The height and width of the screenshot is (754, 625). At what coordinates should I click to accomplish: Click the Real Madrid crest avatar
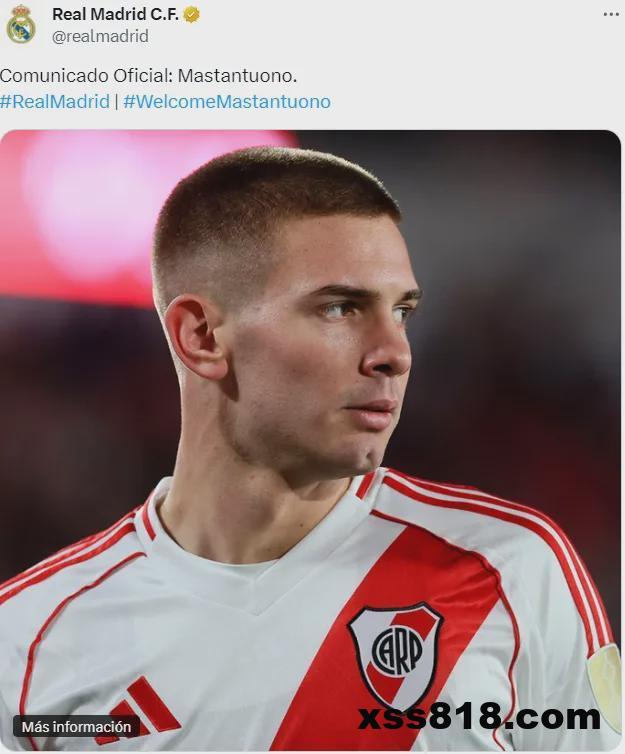coord(21,24)
